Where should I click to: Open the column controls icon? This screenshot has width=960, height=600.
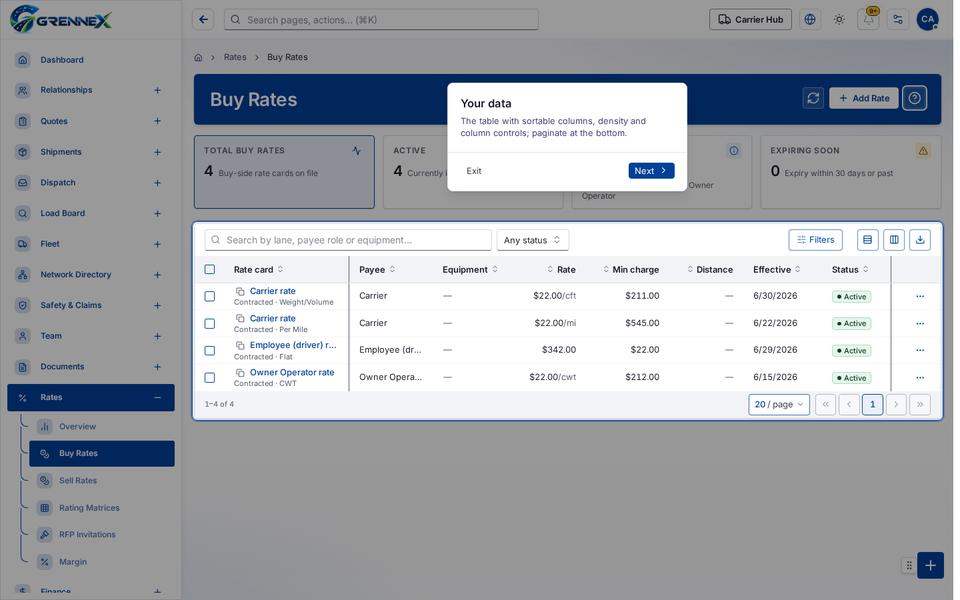(894, 240)
